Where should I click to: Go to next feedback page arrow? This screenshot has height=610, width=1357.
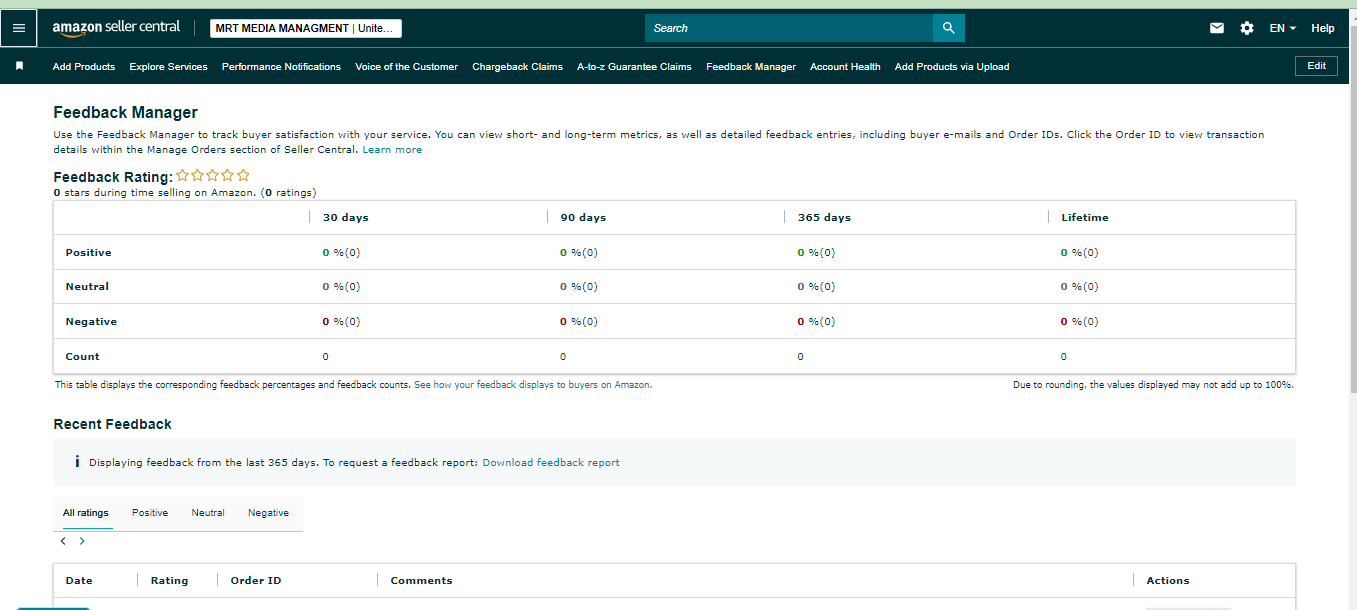[82, 541]
